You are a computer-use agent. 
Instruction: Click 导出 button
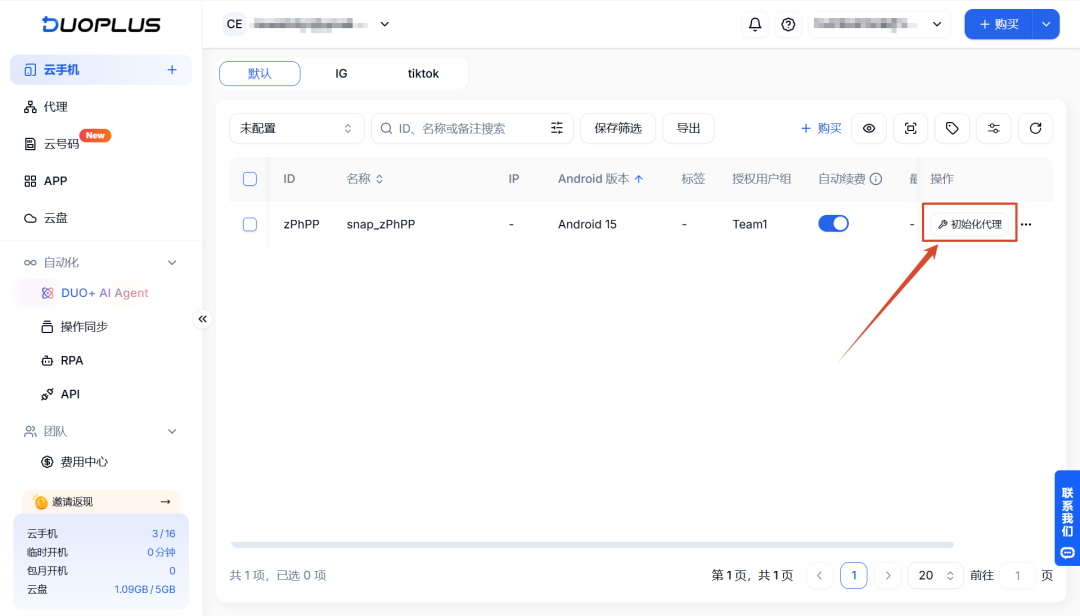[x=688, y=128]
